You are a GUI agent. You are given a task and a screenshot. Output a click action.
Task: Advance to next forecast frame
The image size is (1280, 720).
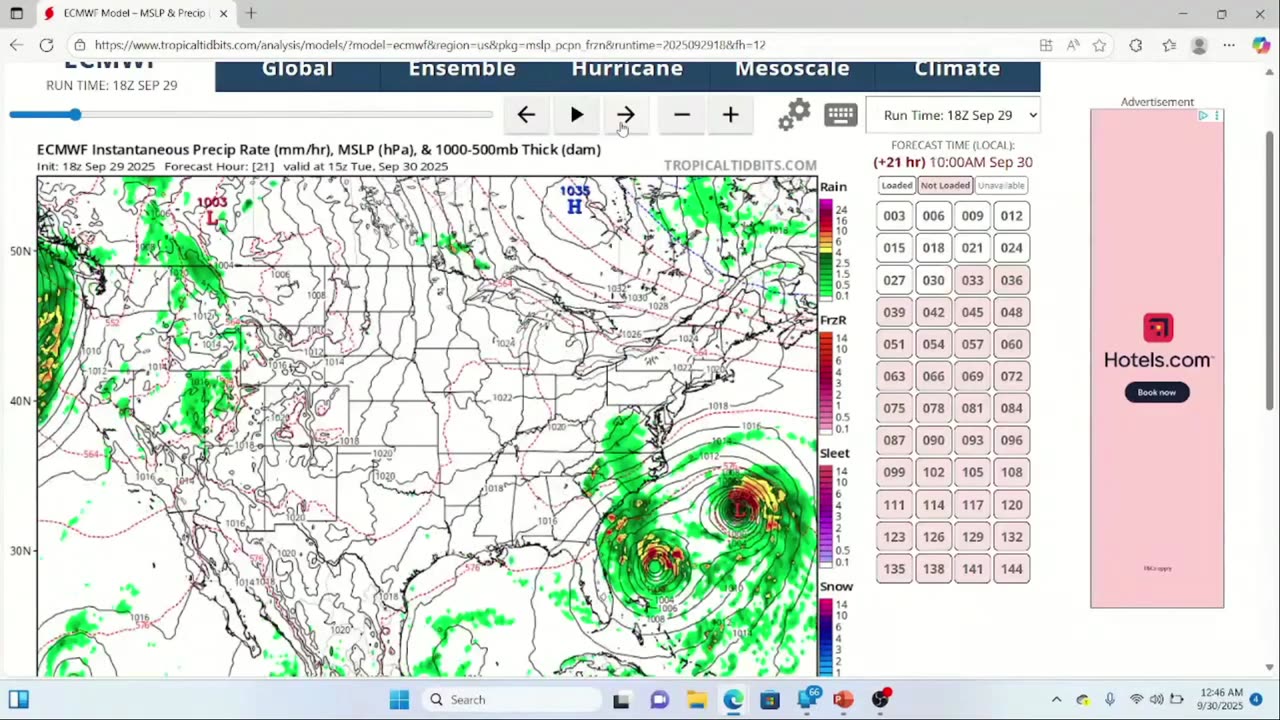(626, 115)
